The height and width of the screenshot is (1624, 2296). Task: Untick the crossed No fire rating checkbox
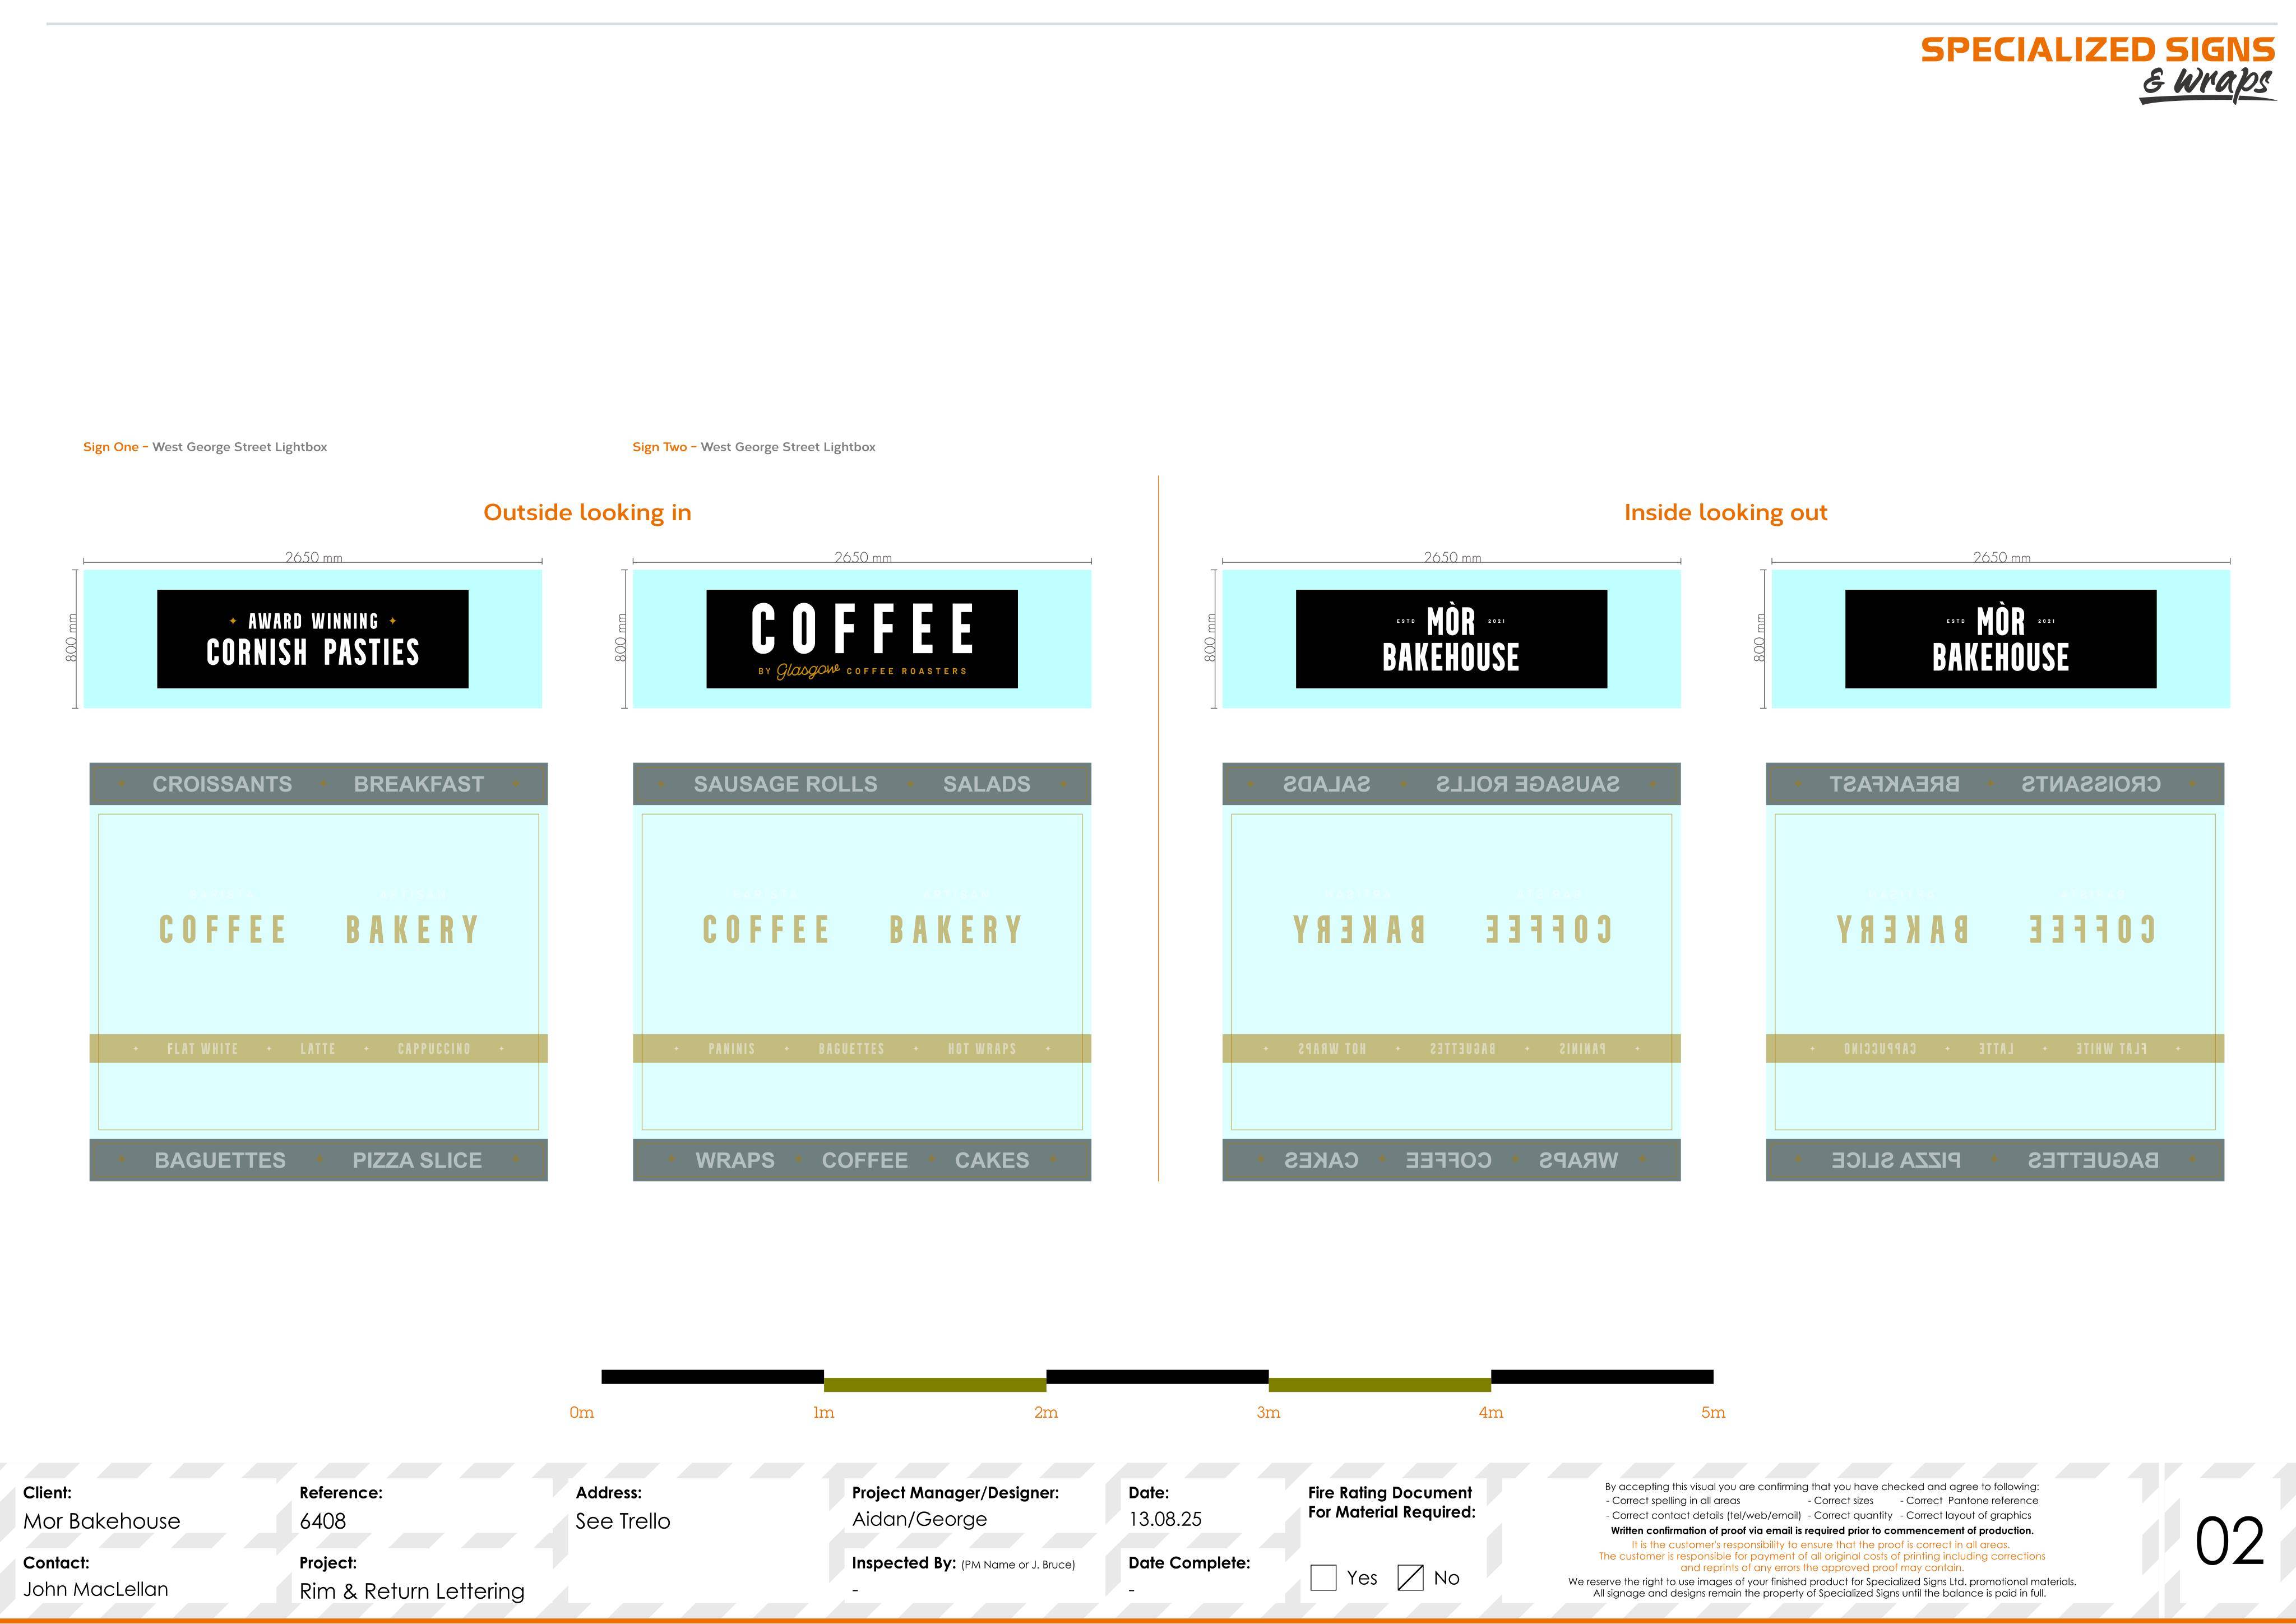tap(1410, 1578)
